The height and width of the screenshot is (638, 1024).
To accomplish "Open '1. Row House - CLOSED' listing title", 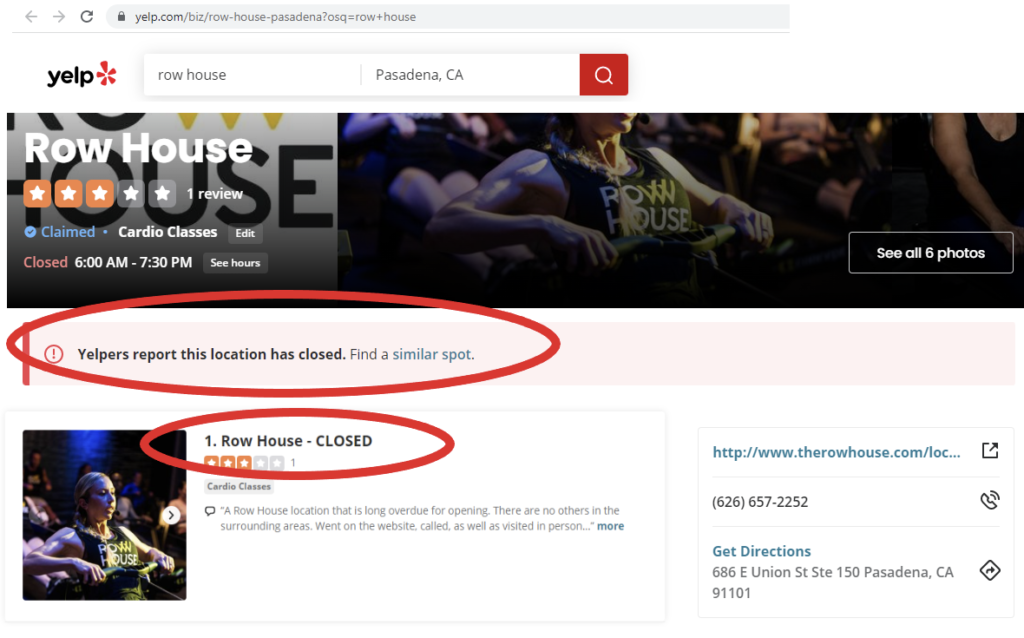I will [288, 441].
